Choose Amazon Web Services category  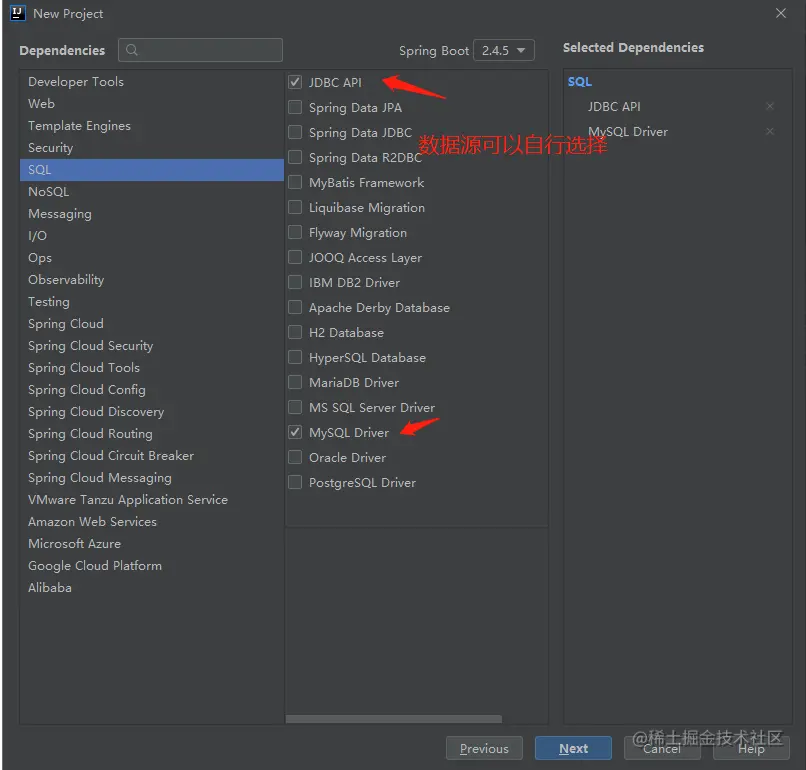pos(152,522)
